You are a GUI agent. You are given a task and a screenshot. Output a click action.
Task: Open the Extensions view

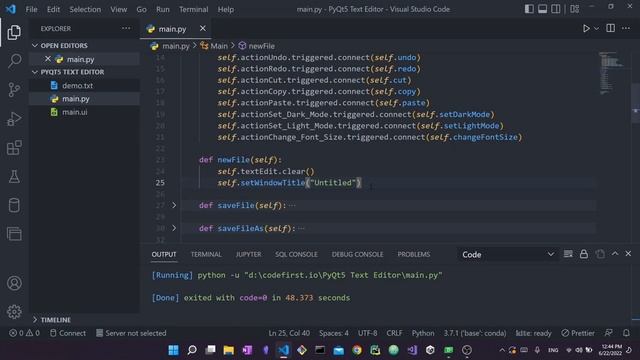tap(14, 148)
